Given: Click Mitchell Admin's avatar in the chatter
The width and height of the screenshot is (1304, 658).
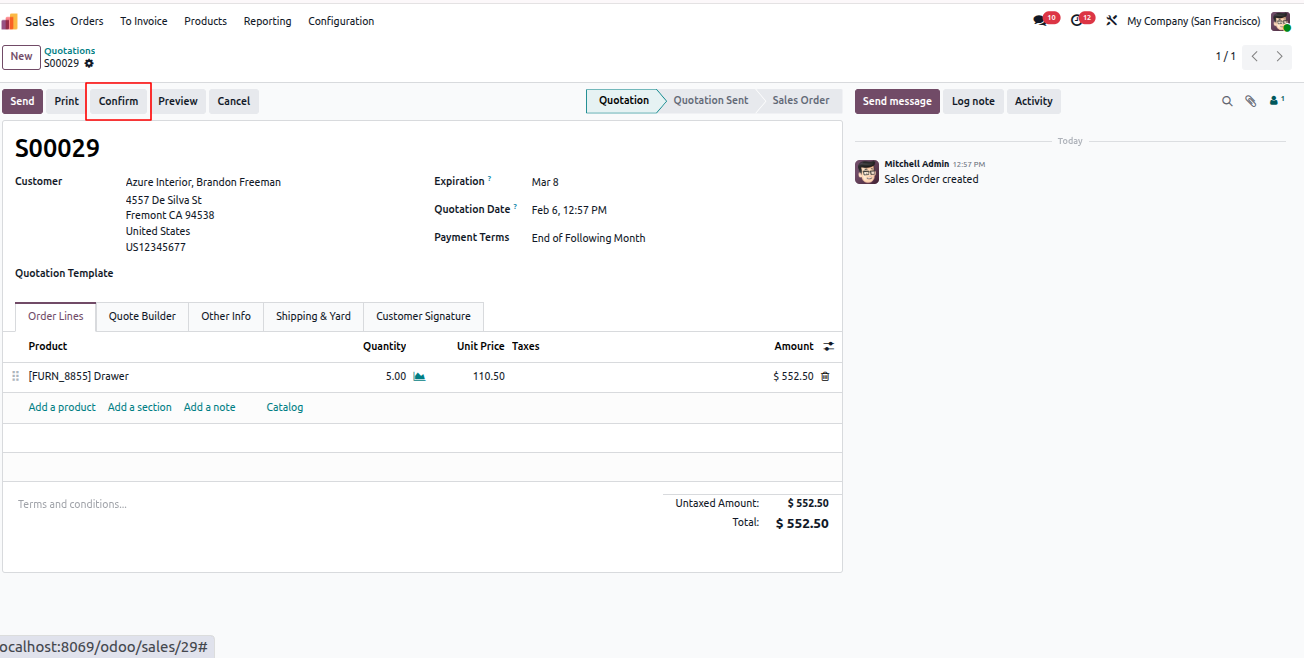Looking at the screenshot, I should 867,172.
